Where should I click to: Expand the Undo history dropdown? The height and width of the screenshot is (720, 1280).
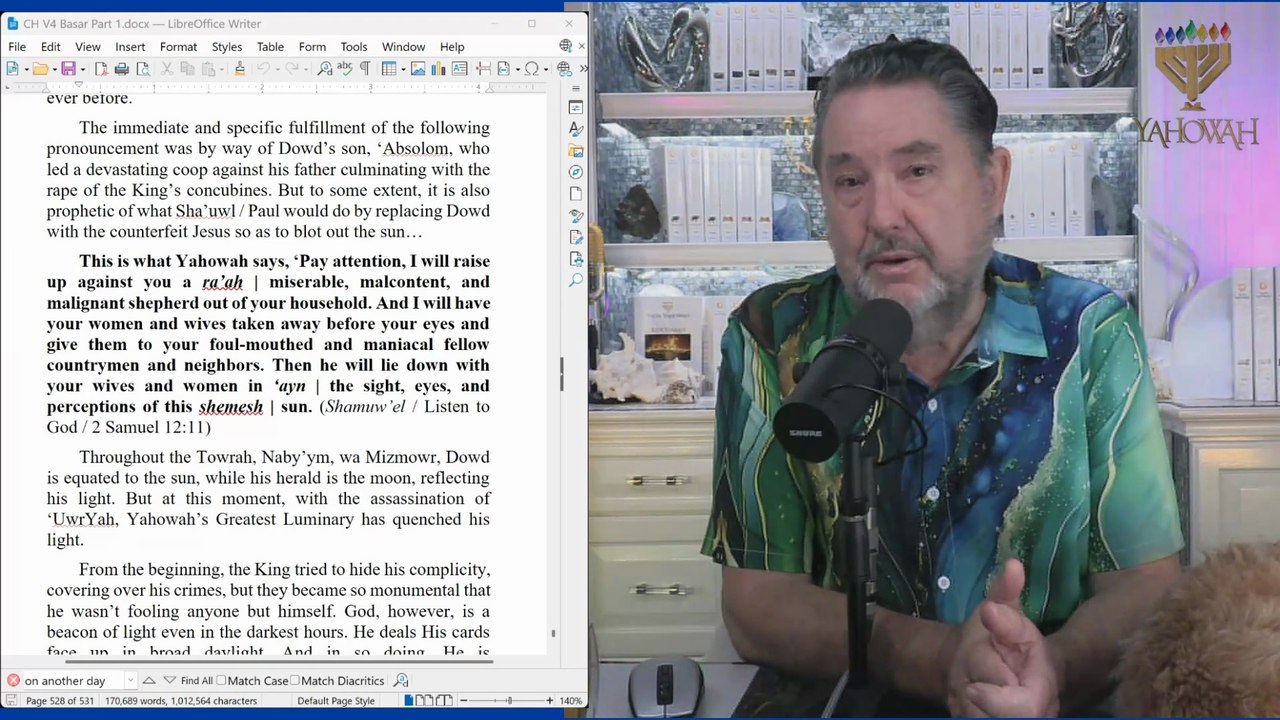click(x=276, y=69)
